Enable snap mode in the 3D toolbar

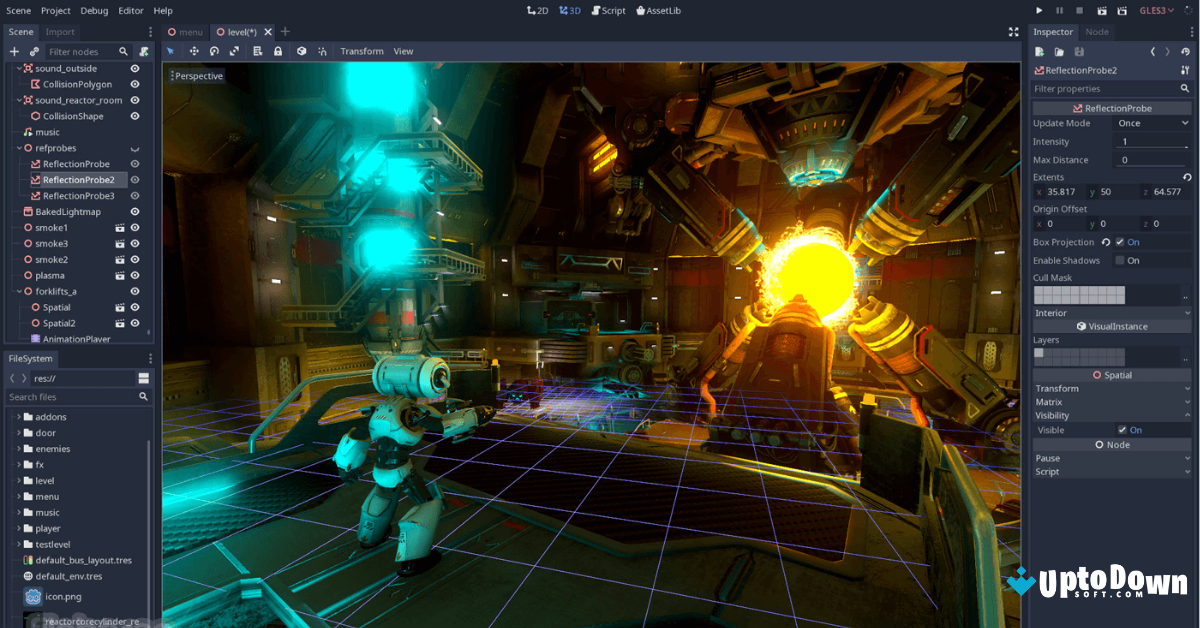(x=322, y=51)
